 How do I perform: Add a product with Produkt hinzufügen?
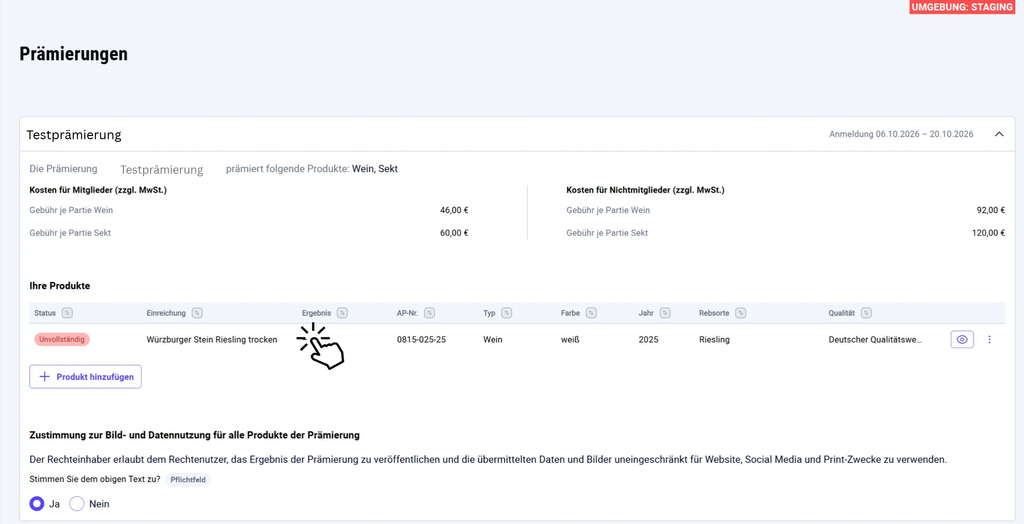point(86,377)
